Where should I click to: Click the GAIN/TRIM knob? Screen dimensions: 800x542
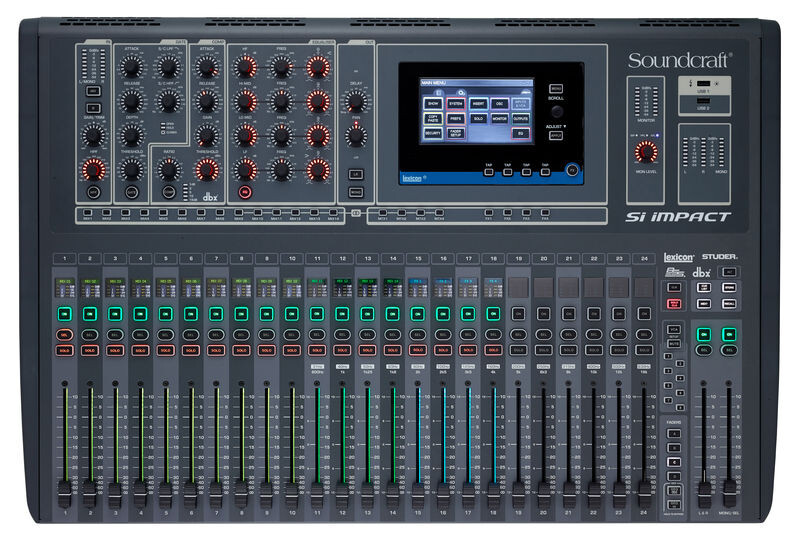[x=93, y=136]
